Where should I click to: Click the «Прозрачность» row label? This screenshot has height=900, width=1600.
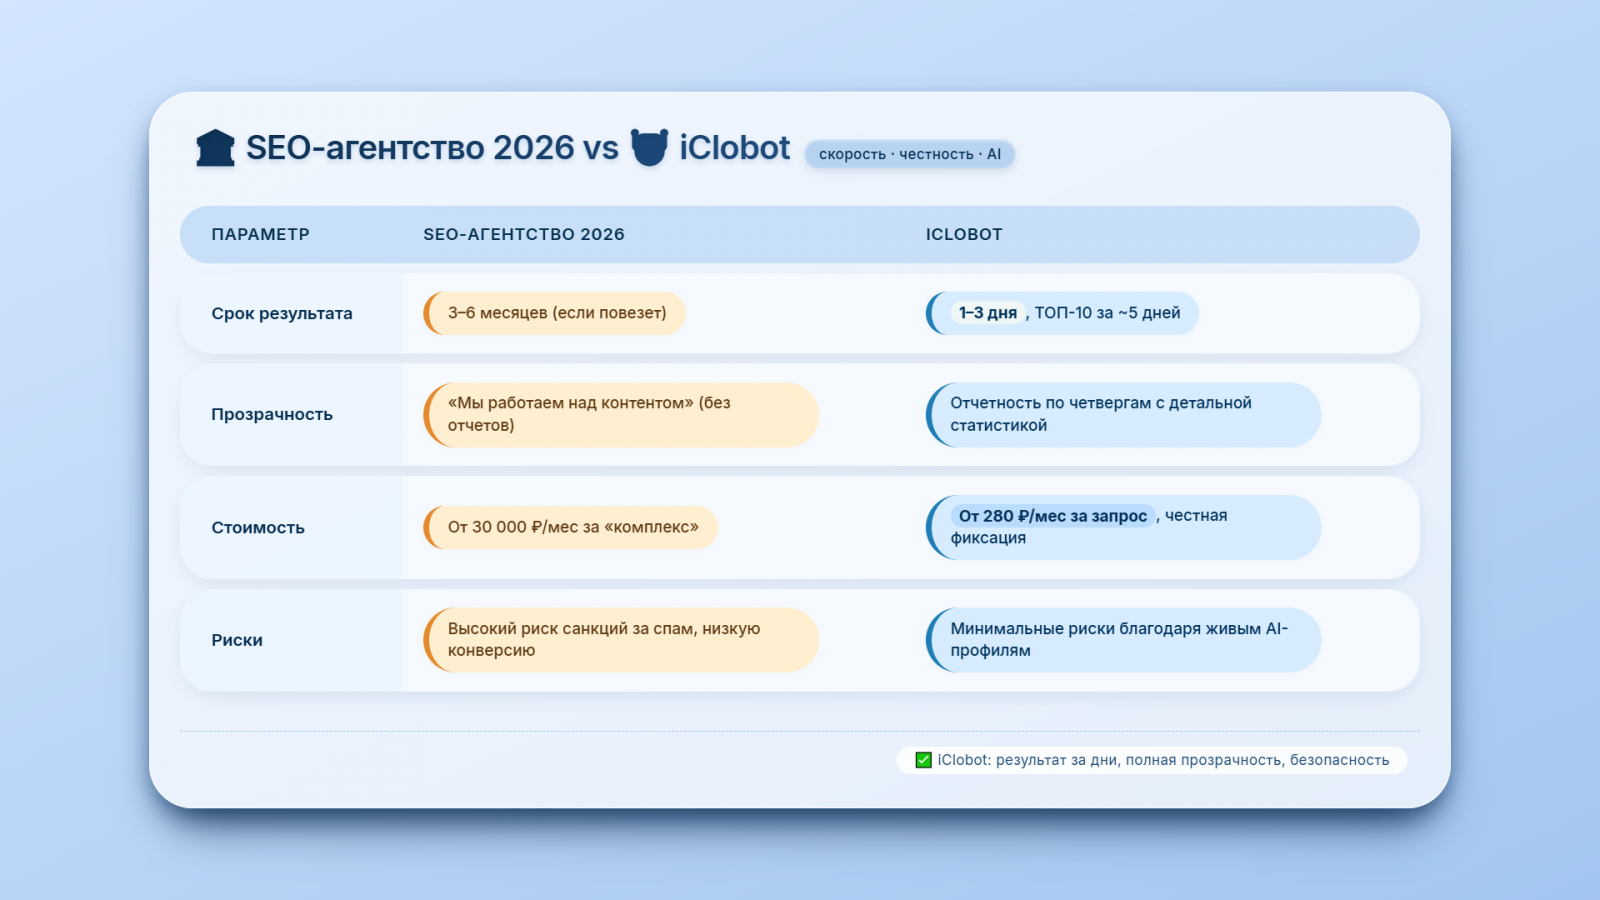pyautogui.click(x=271, y=414)
